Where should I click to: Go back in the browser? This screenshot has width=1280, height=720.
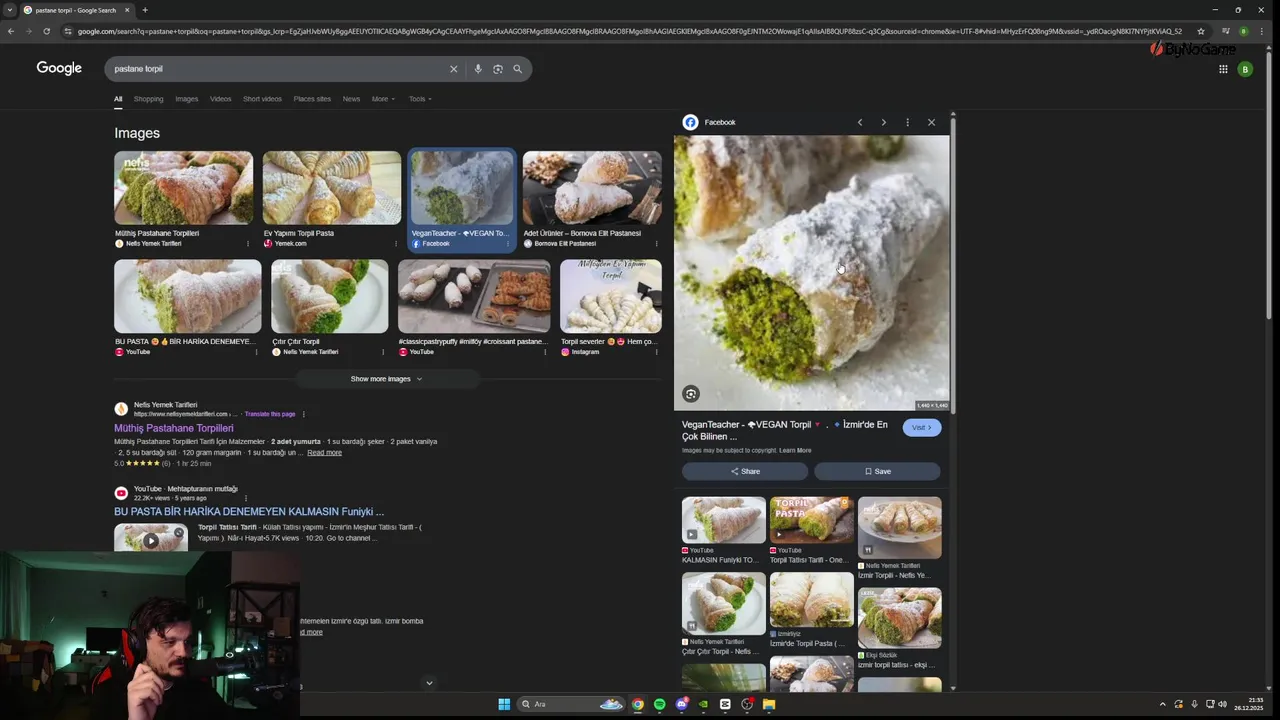(11, 31)
